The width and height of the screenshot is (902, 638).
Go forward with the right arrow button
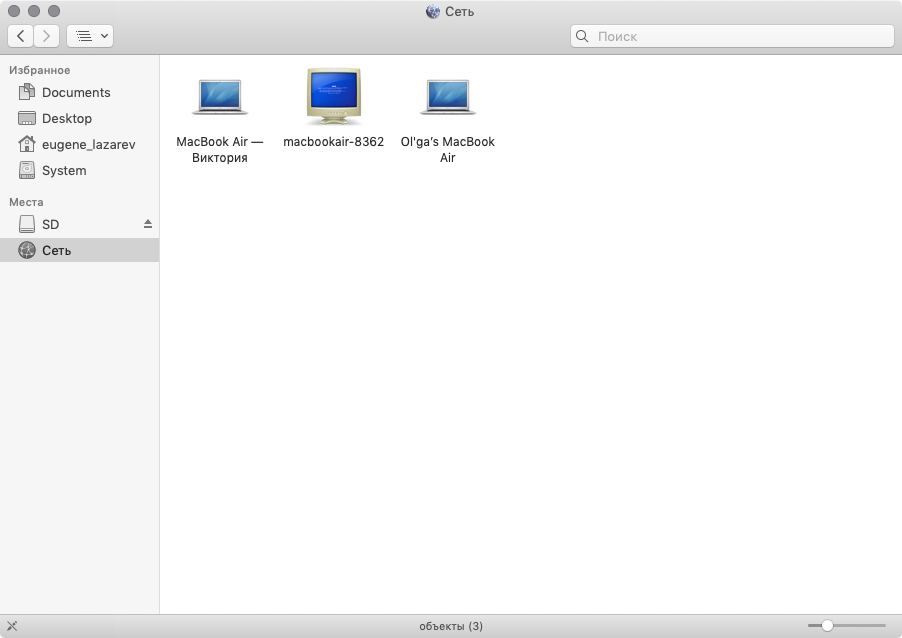point(47,36)
